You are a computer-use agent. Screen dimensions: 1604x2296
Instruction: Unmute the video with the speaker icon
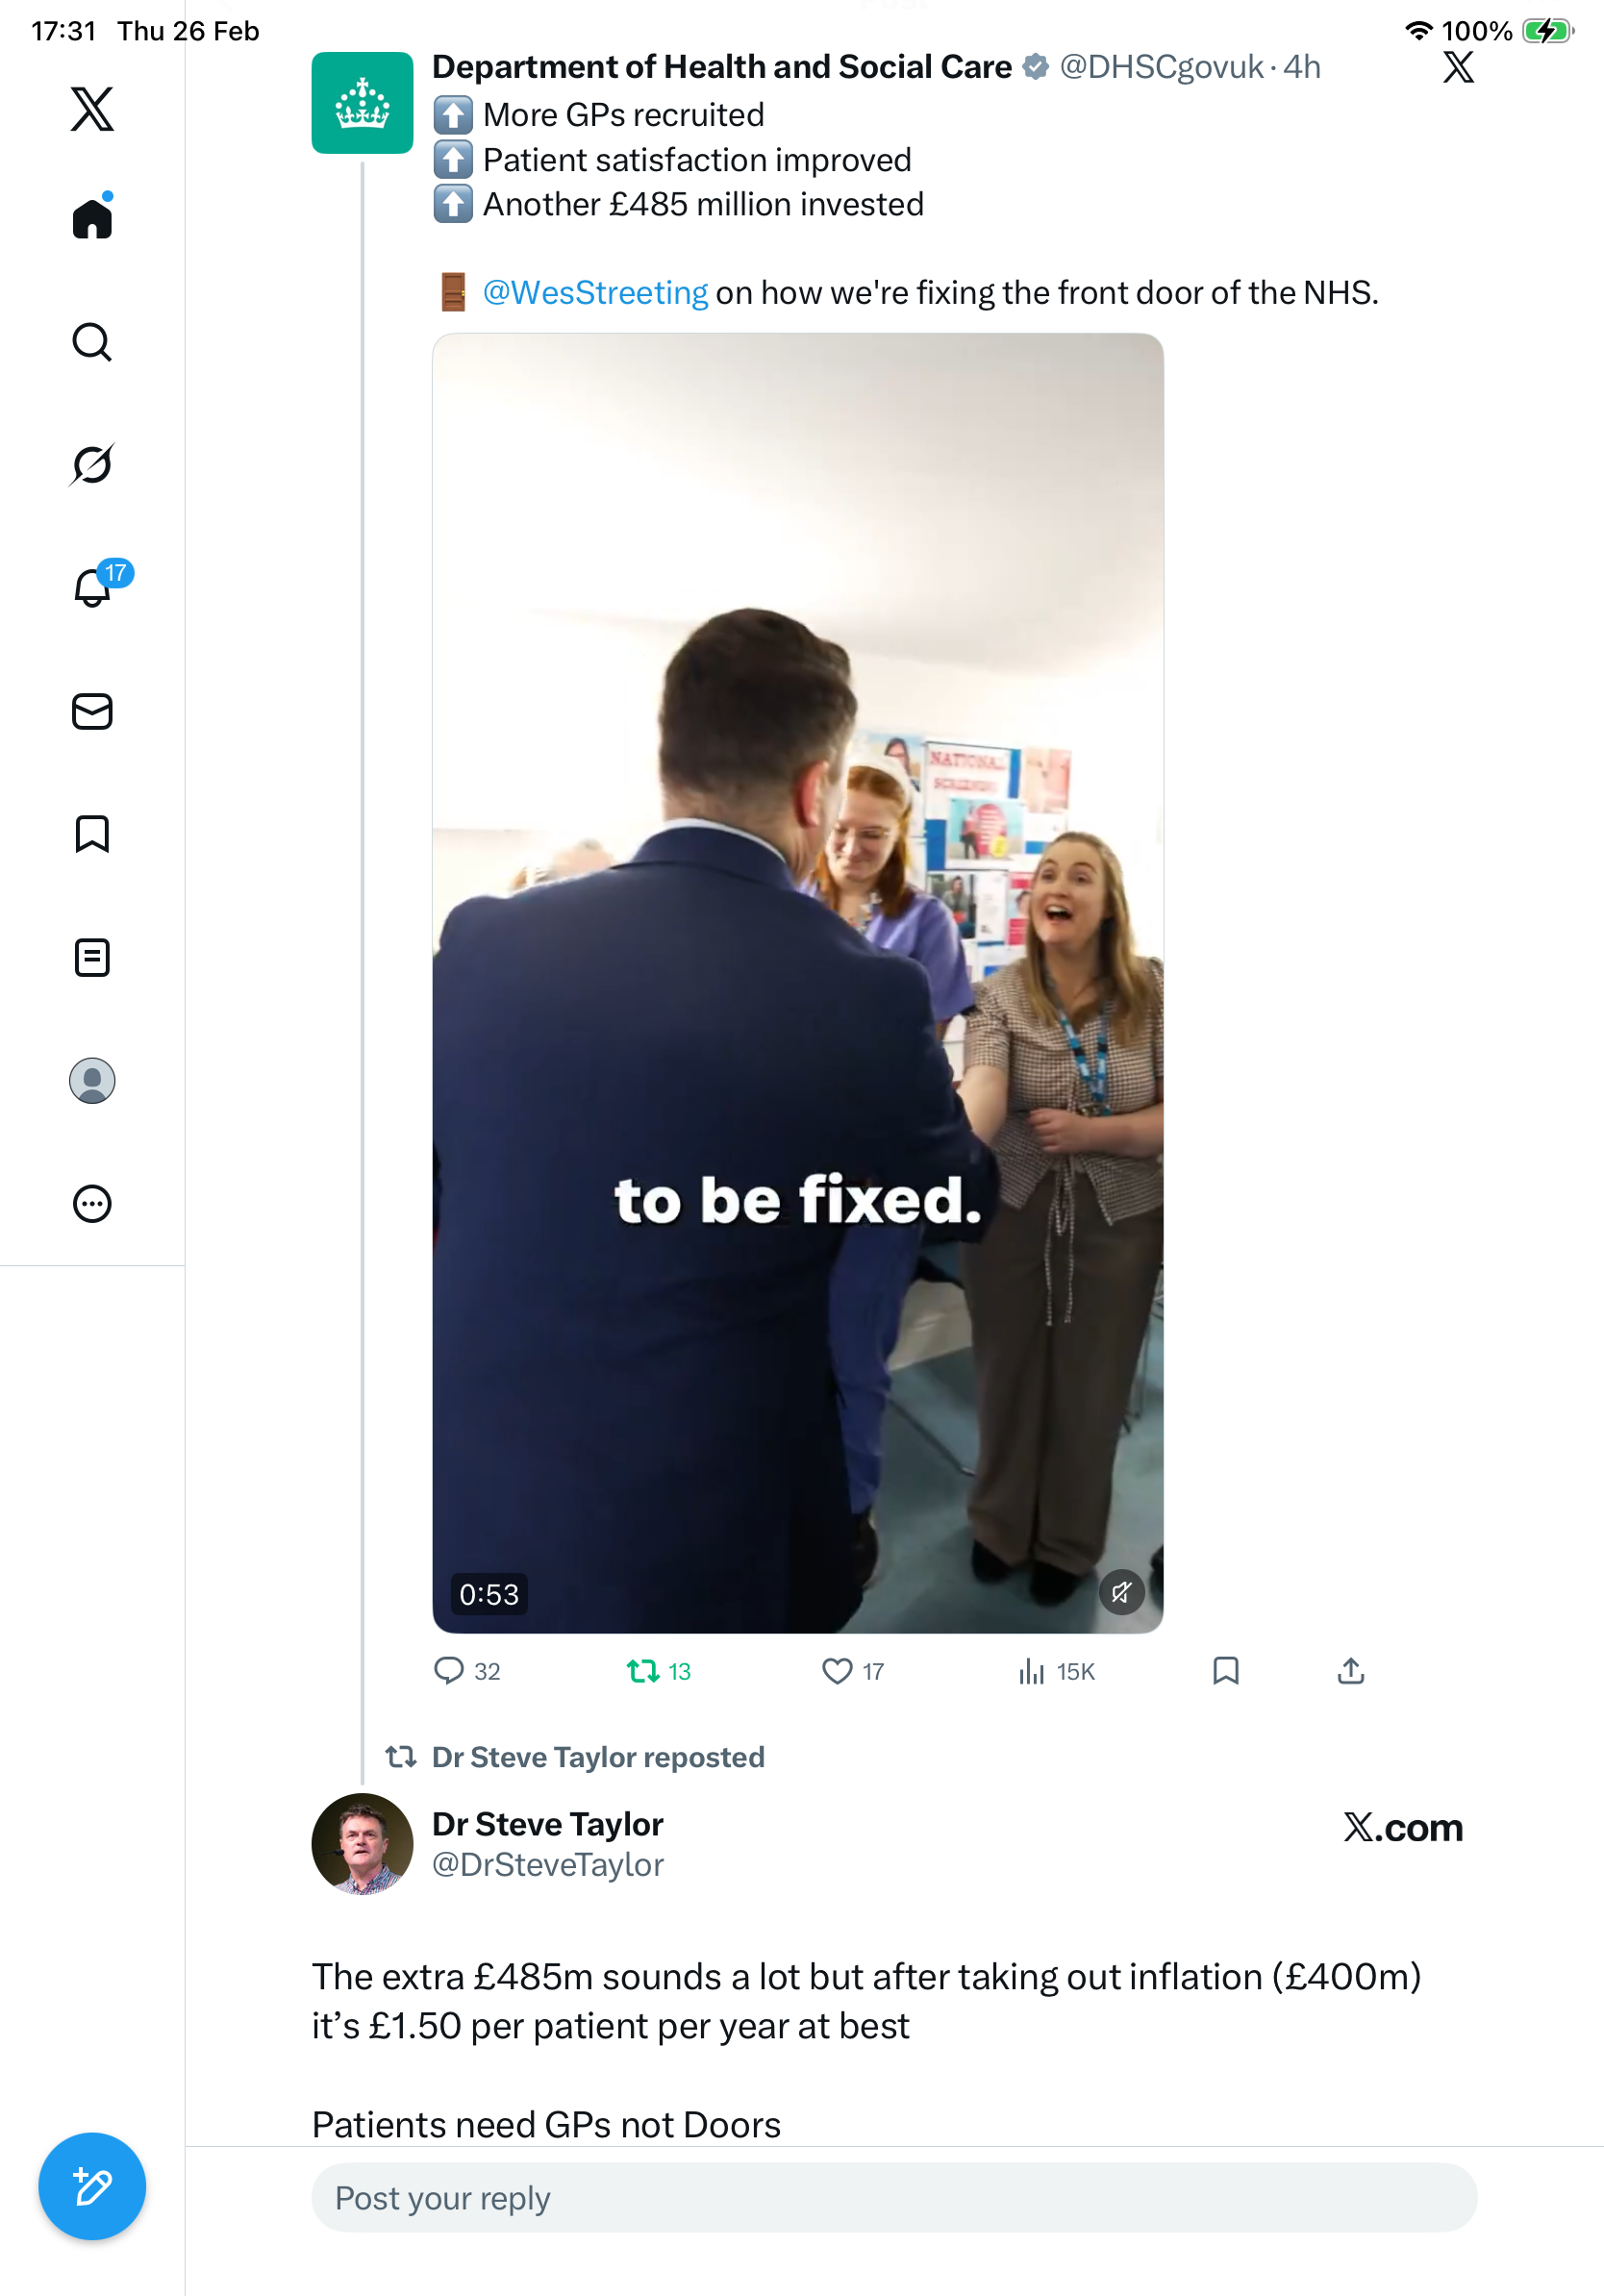pyautogui.click(x=1122, y=1592)
